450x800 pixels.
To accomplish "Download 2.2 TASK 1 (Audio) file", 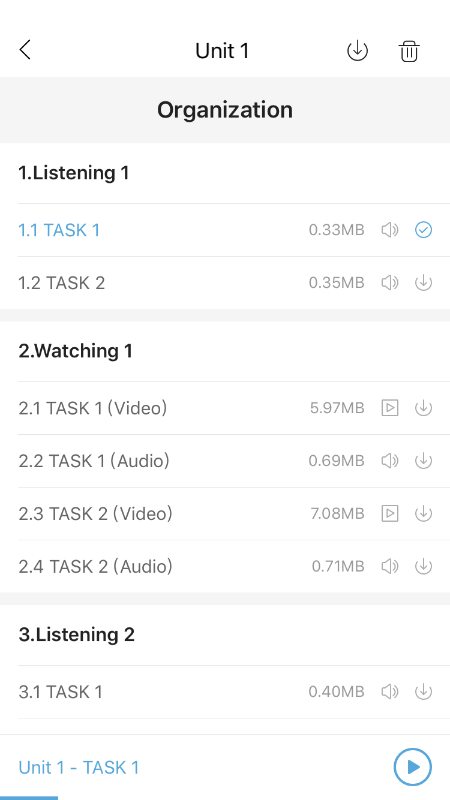I will pyautogui.click(x=423, y=461).
